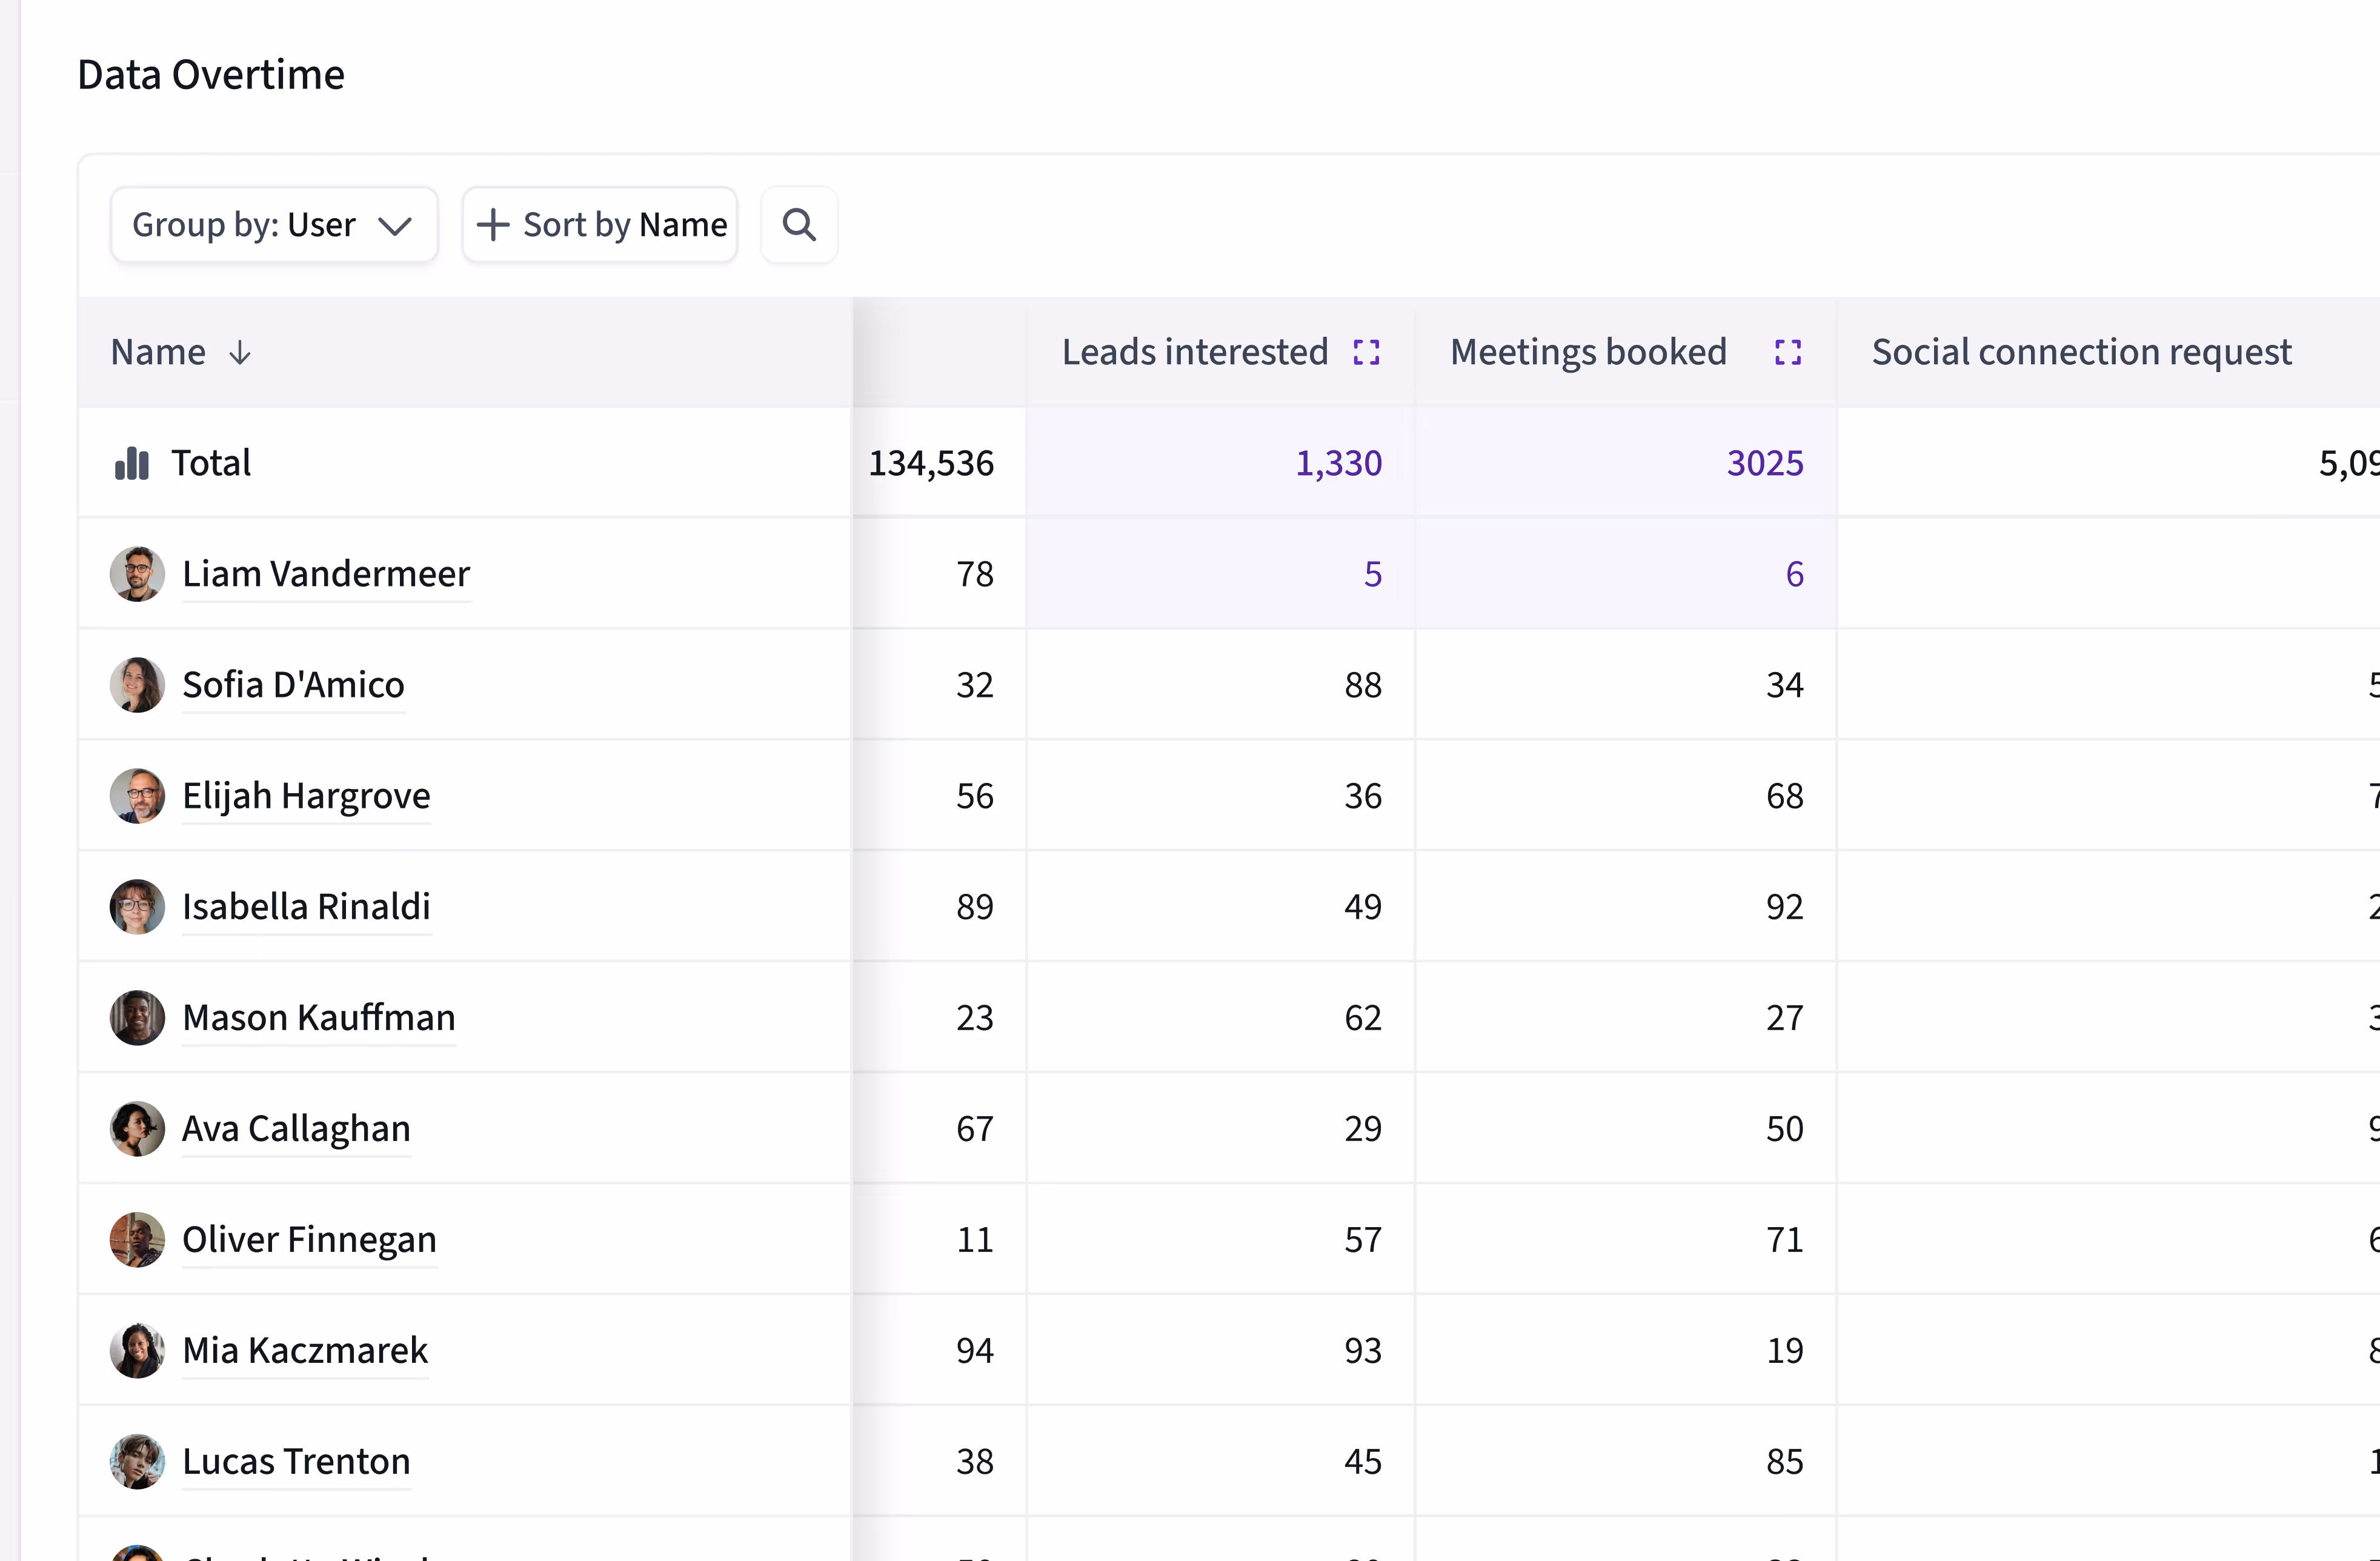This screenshot has height=1561, width=2380.
Task: Click Lucas Trenton's avatar
Action: click(137, 1462)
